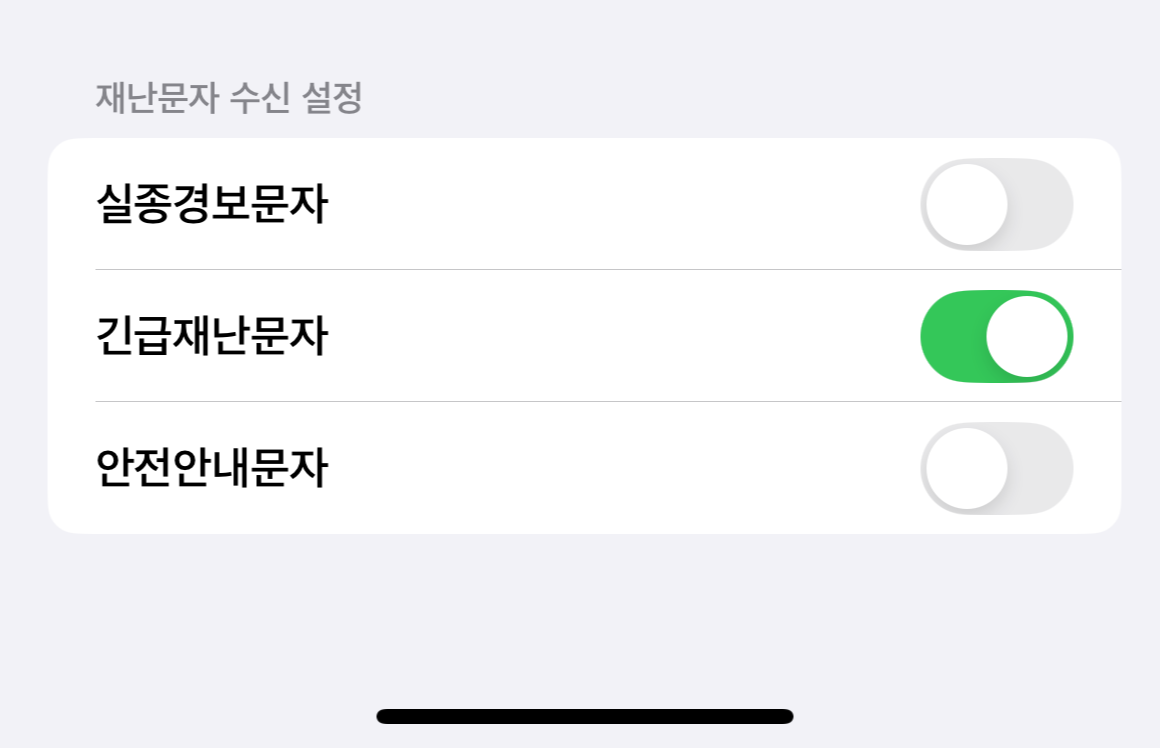Viewport: 1160px width, 748px height.
Task: Tap the green switch next to 긴급재난문자
Action: tap(996, 336)
